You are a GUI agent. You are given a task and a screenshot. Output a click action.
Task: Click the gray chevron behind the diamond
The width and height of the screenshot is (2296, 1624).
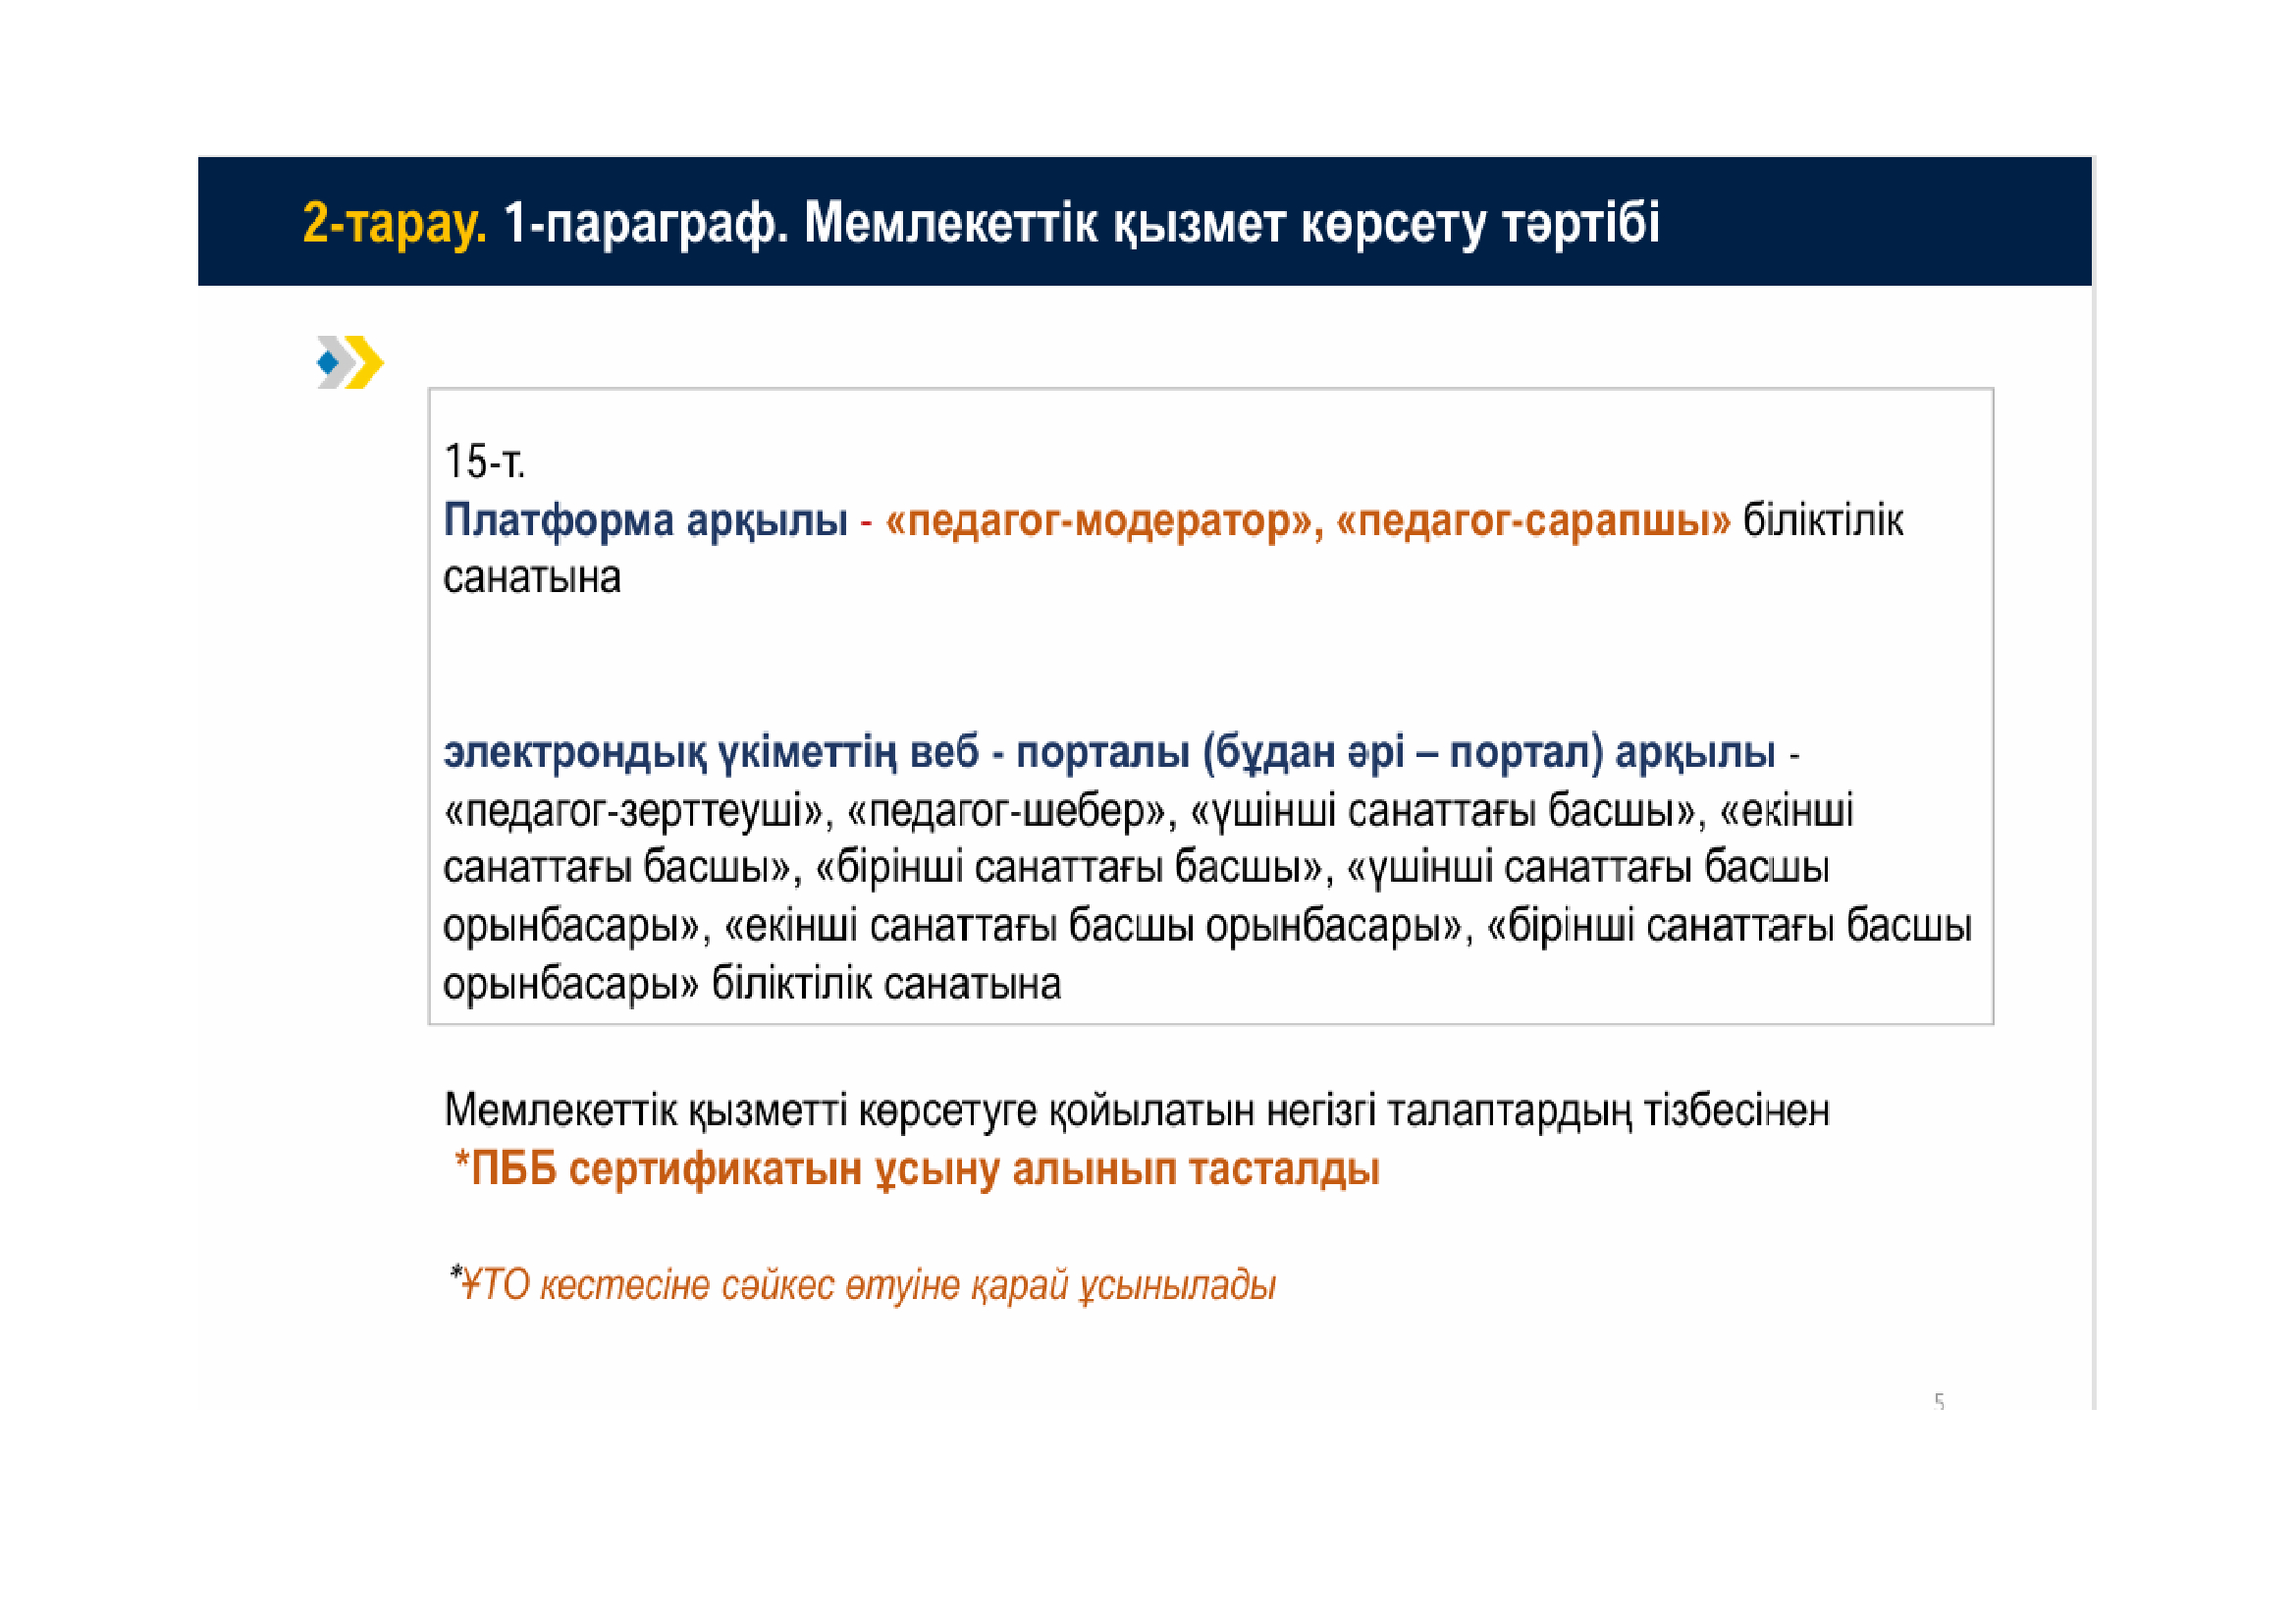click(346, 363)
